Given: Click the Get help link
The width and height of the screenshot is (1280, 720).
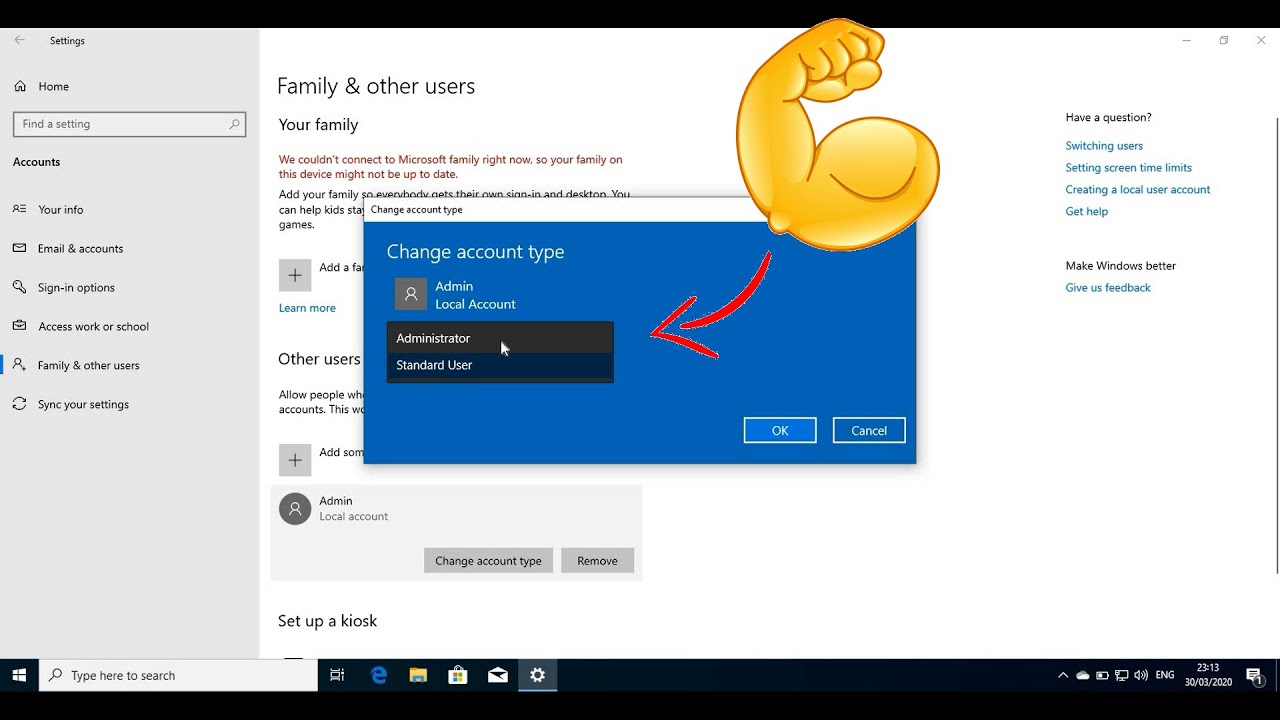Looking at the screenshot, I should [1087, 212].
